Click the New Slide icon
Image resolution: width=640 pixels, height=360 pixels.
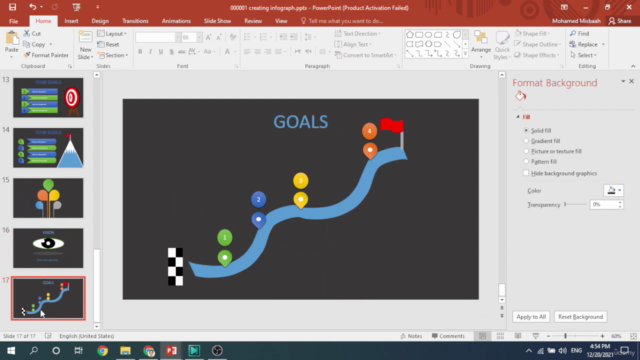coord(85,37)
